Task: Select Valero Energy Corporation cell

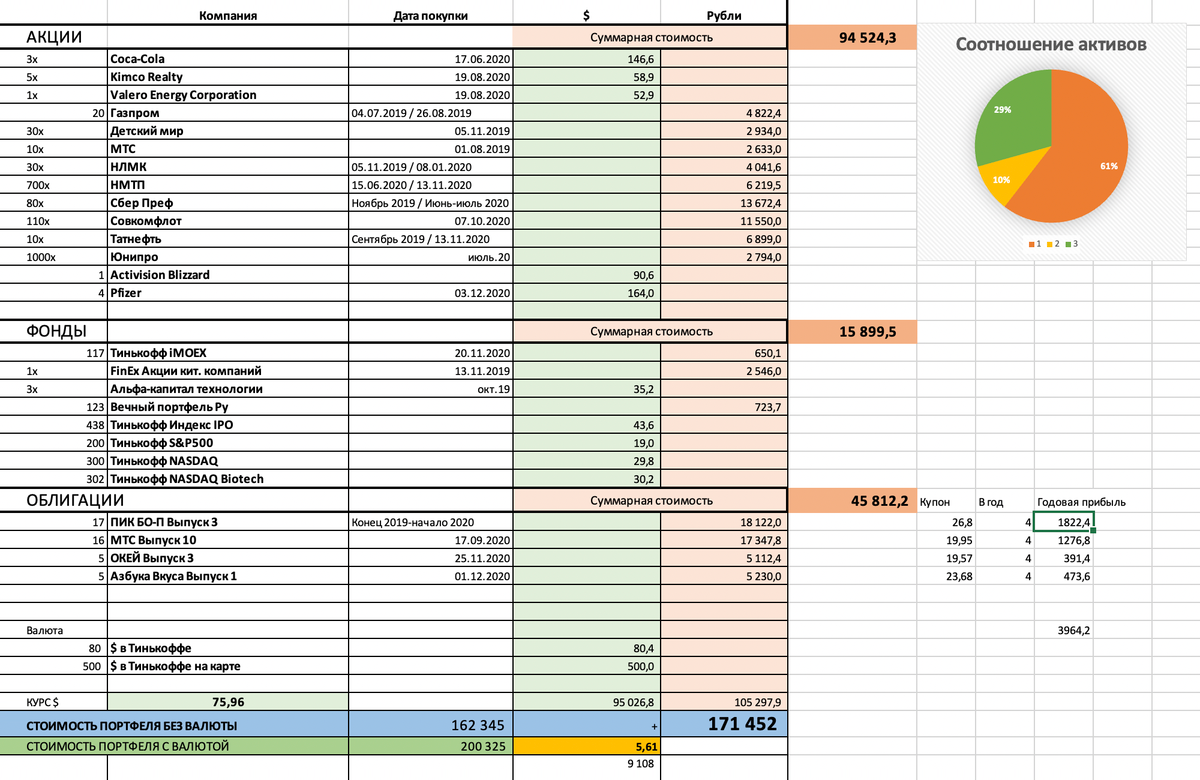Action: click(x=228, y=95)
